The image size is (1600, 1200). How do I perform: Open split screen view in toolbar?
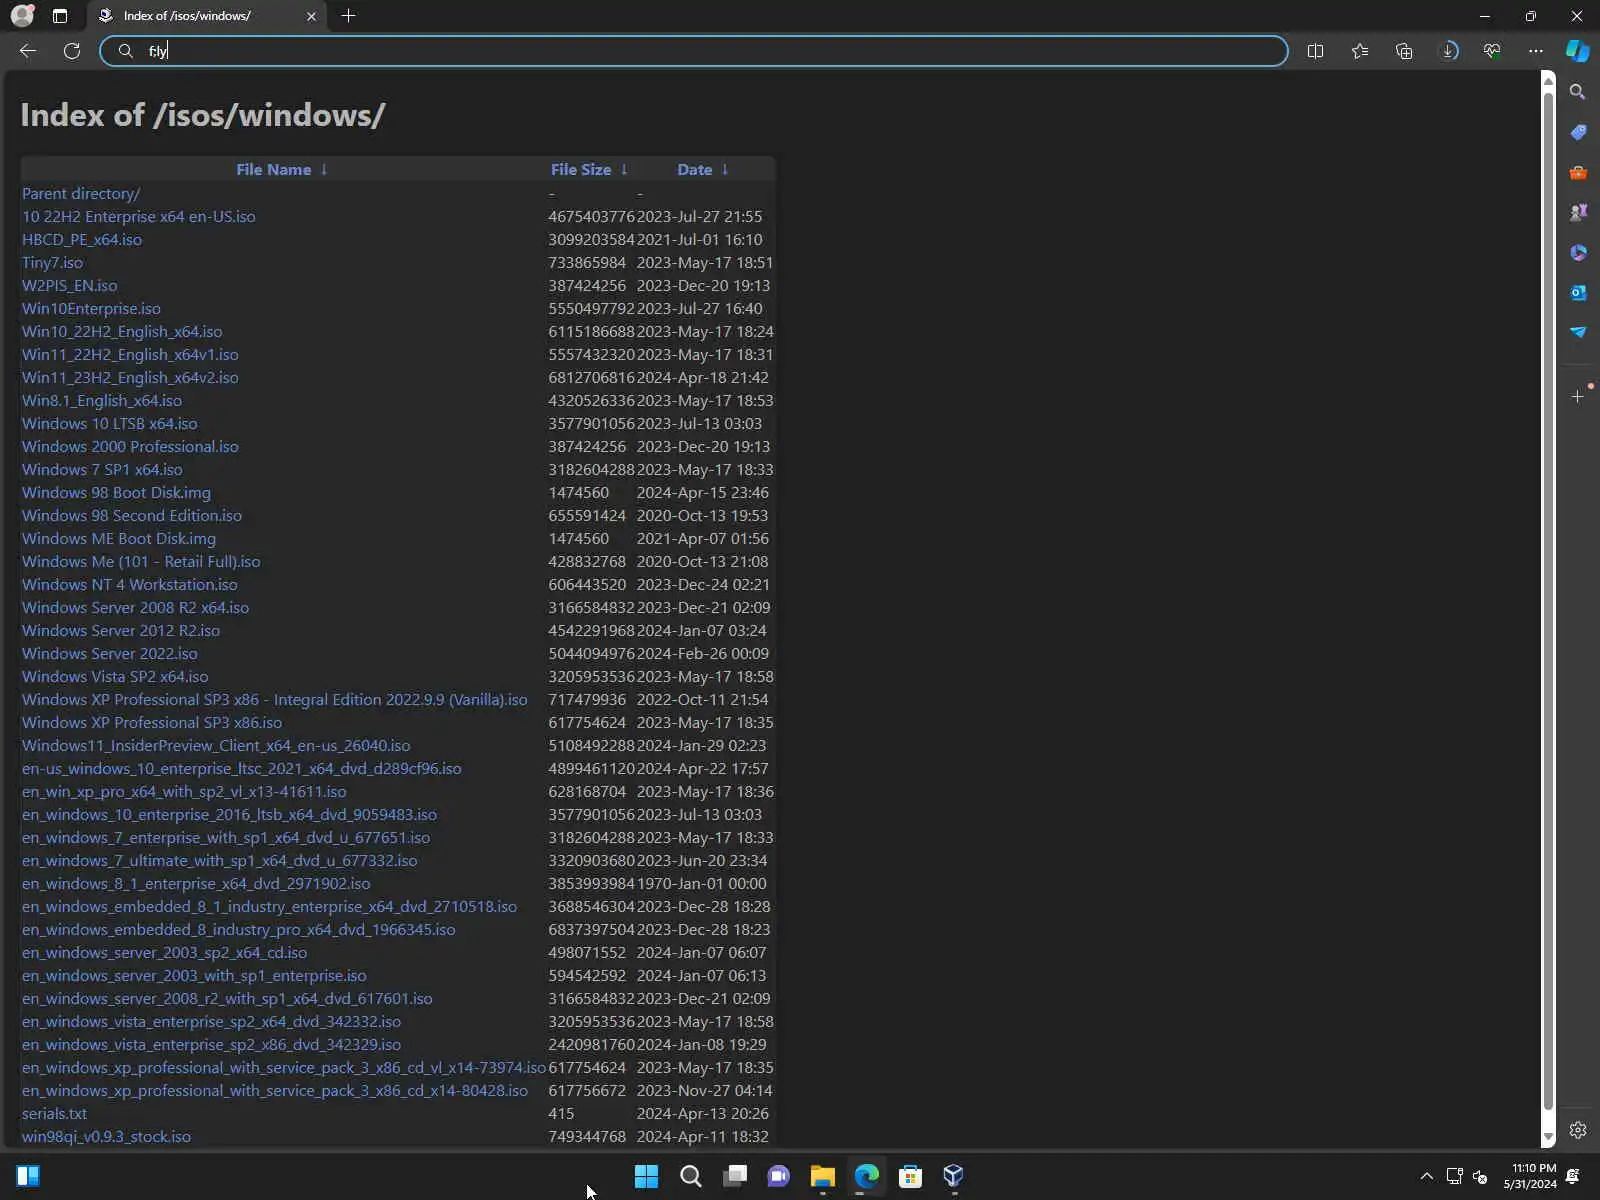pos(1315,51)
